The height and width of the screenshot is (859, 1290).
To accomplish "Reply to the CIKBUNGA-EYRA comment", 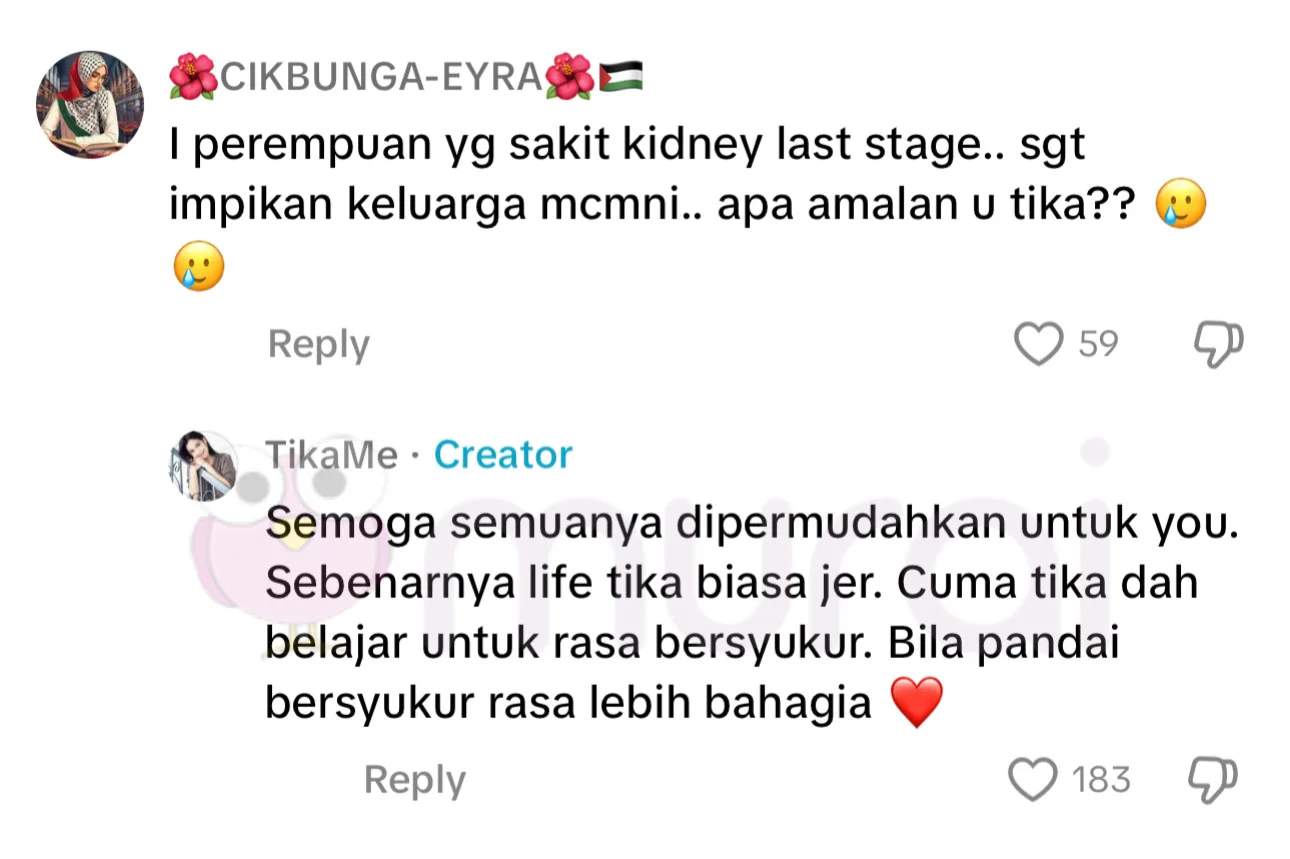I will 319,345.
